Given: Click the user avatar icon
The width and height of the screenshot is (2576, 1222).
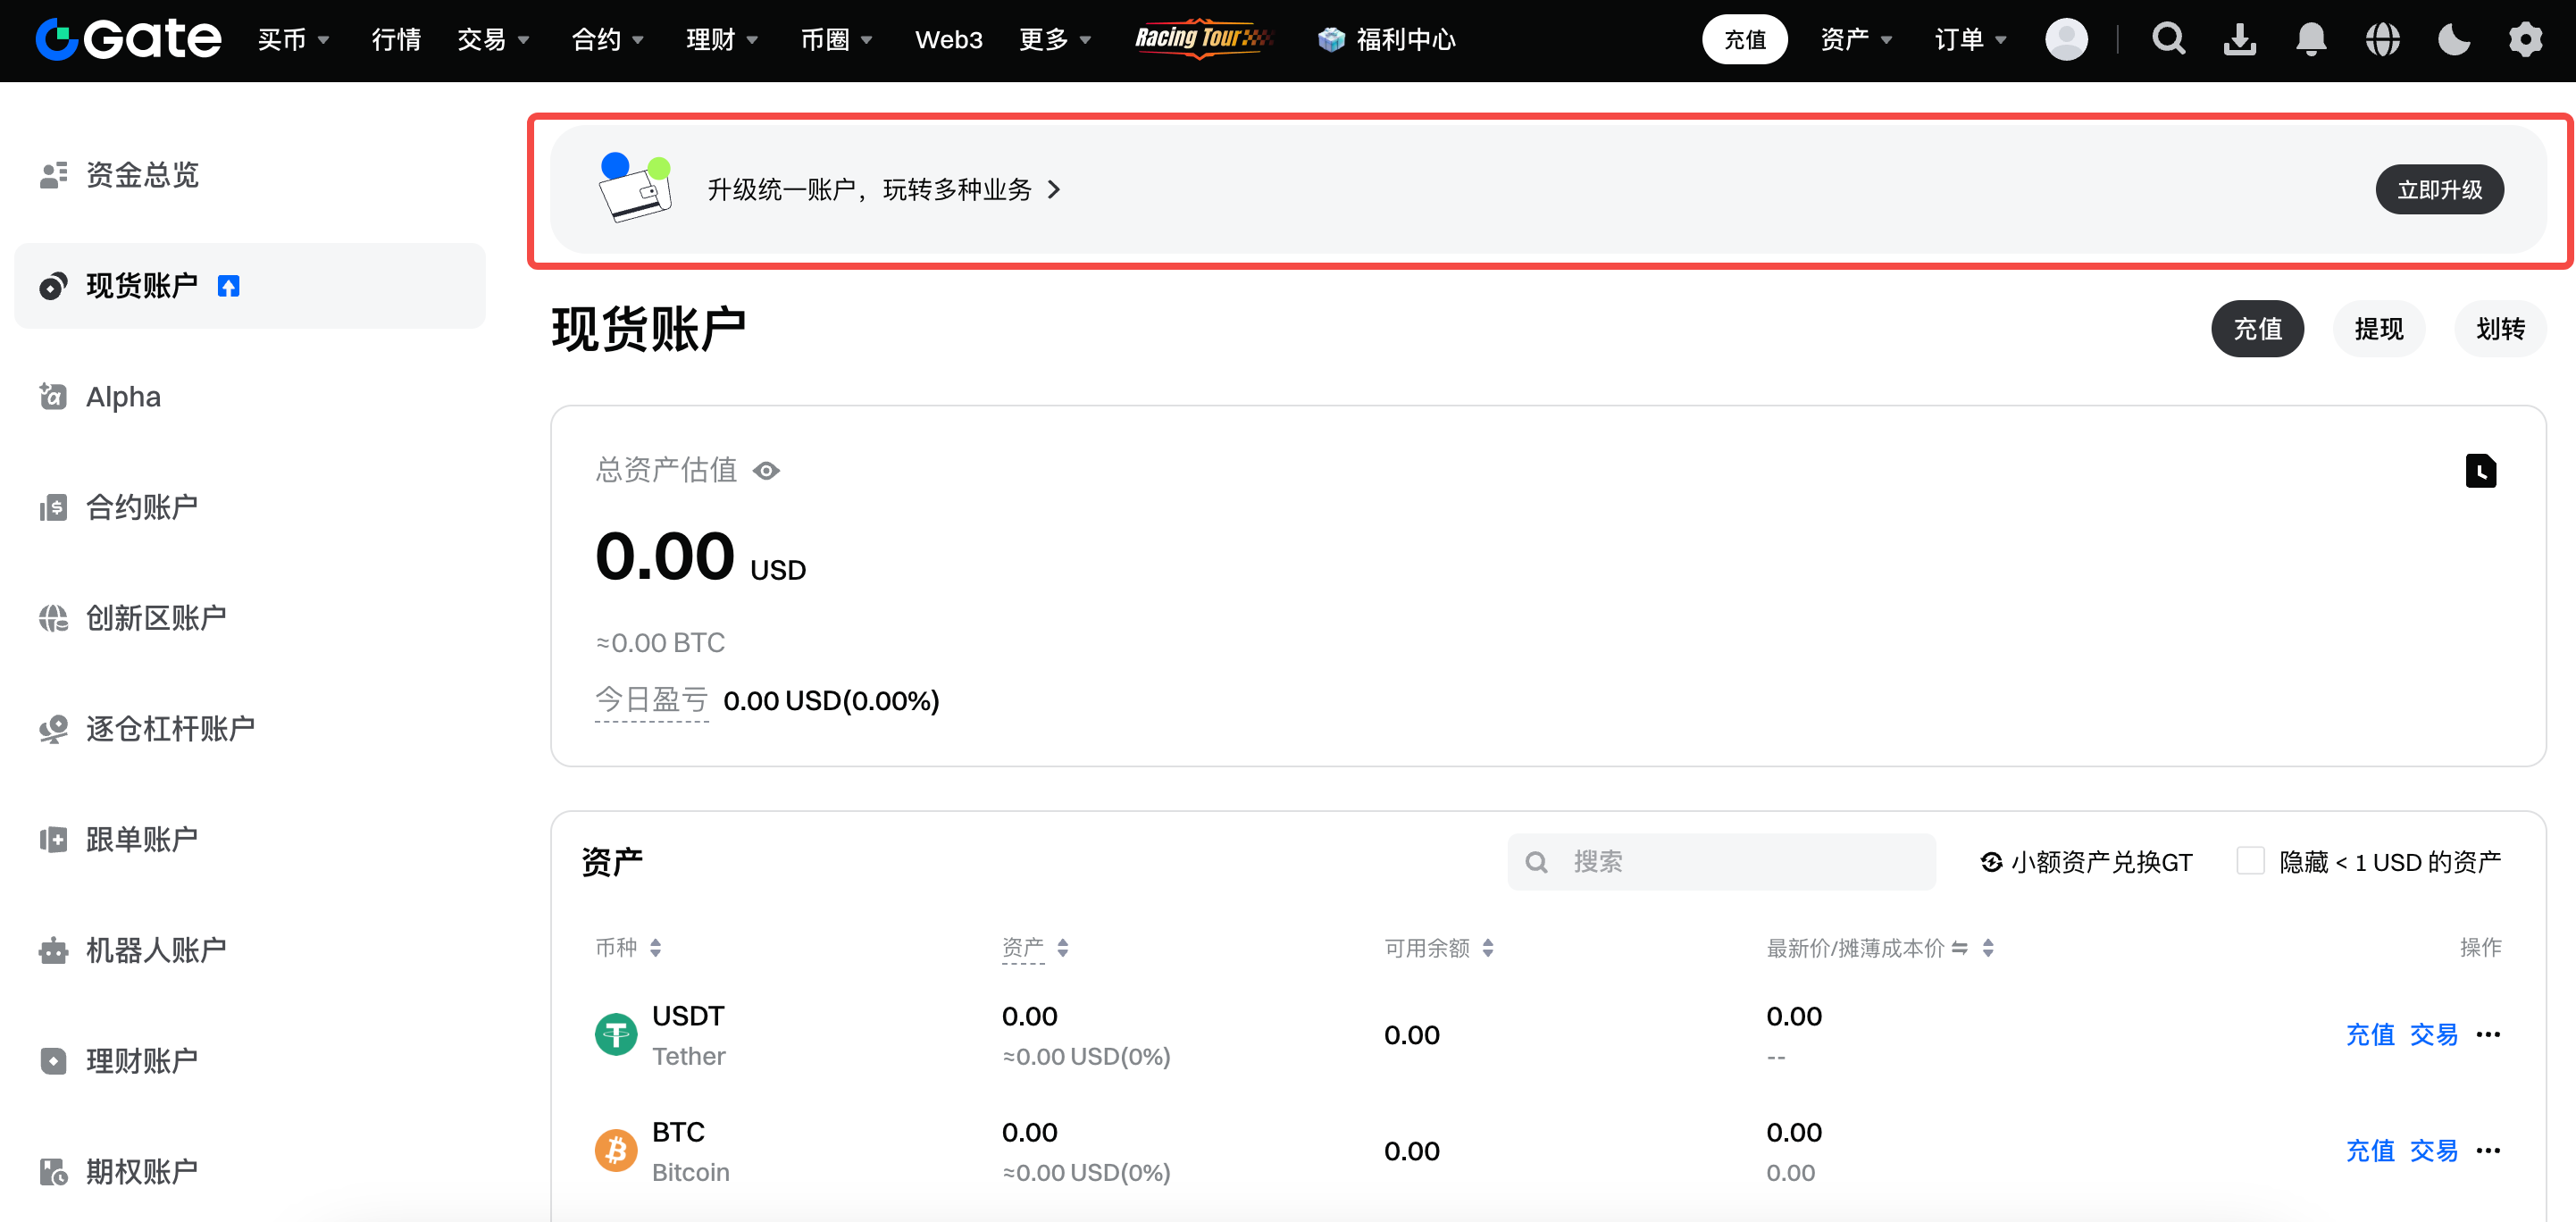Looking at the screenshot, I should pyautogui.click(x=2066, y=40).
